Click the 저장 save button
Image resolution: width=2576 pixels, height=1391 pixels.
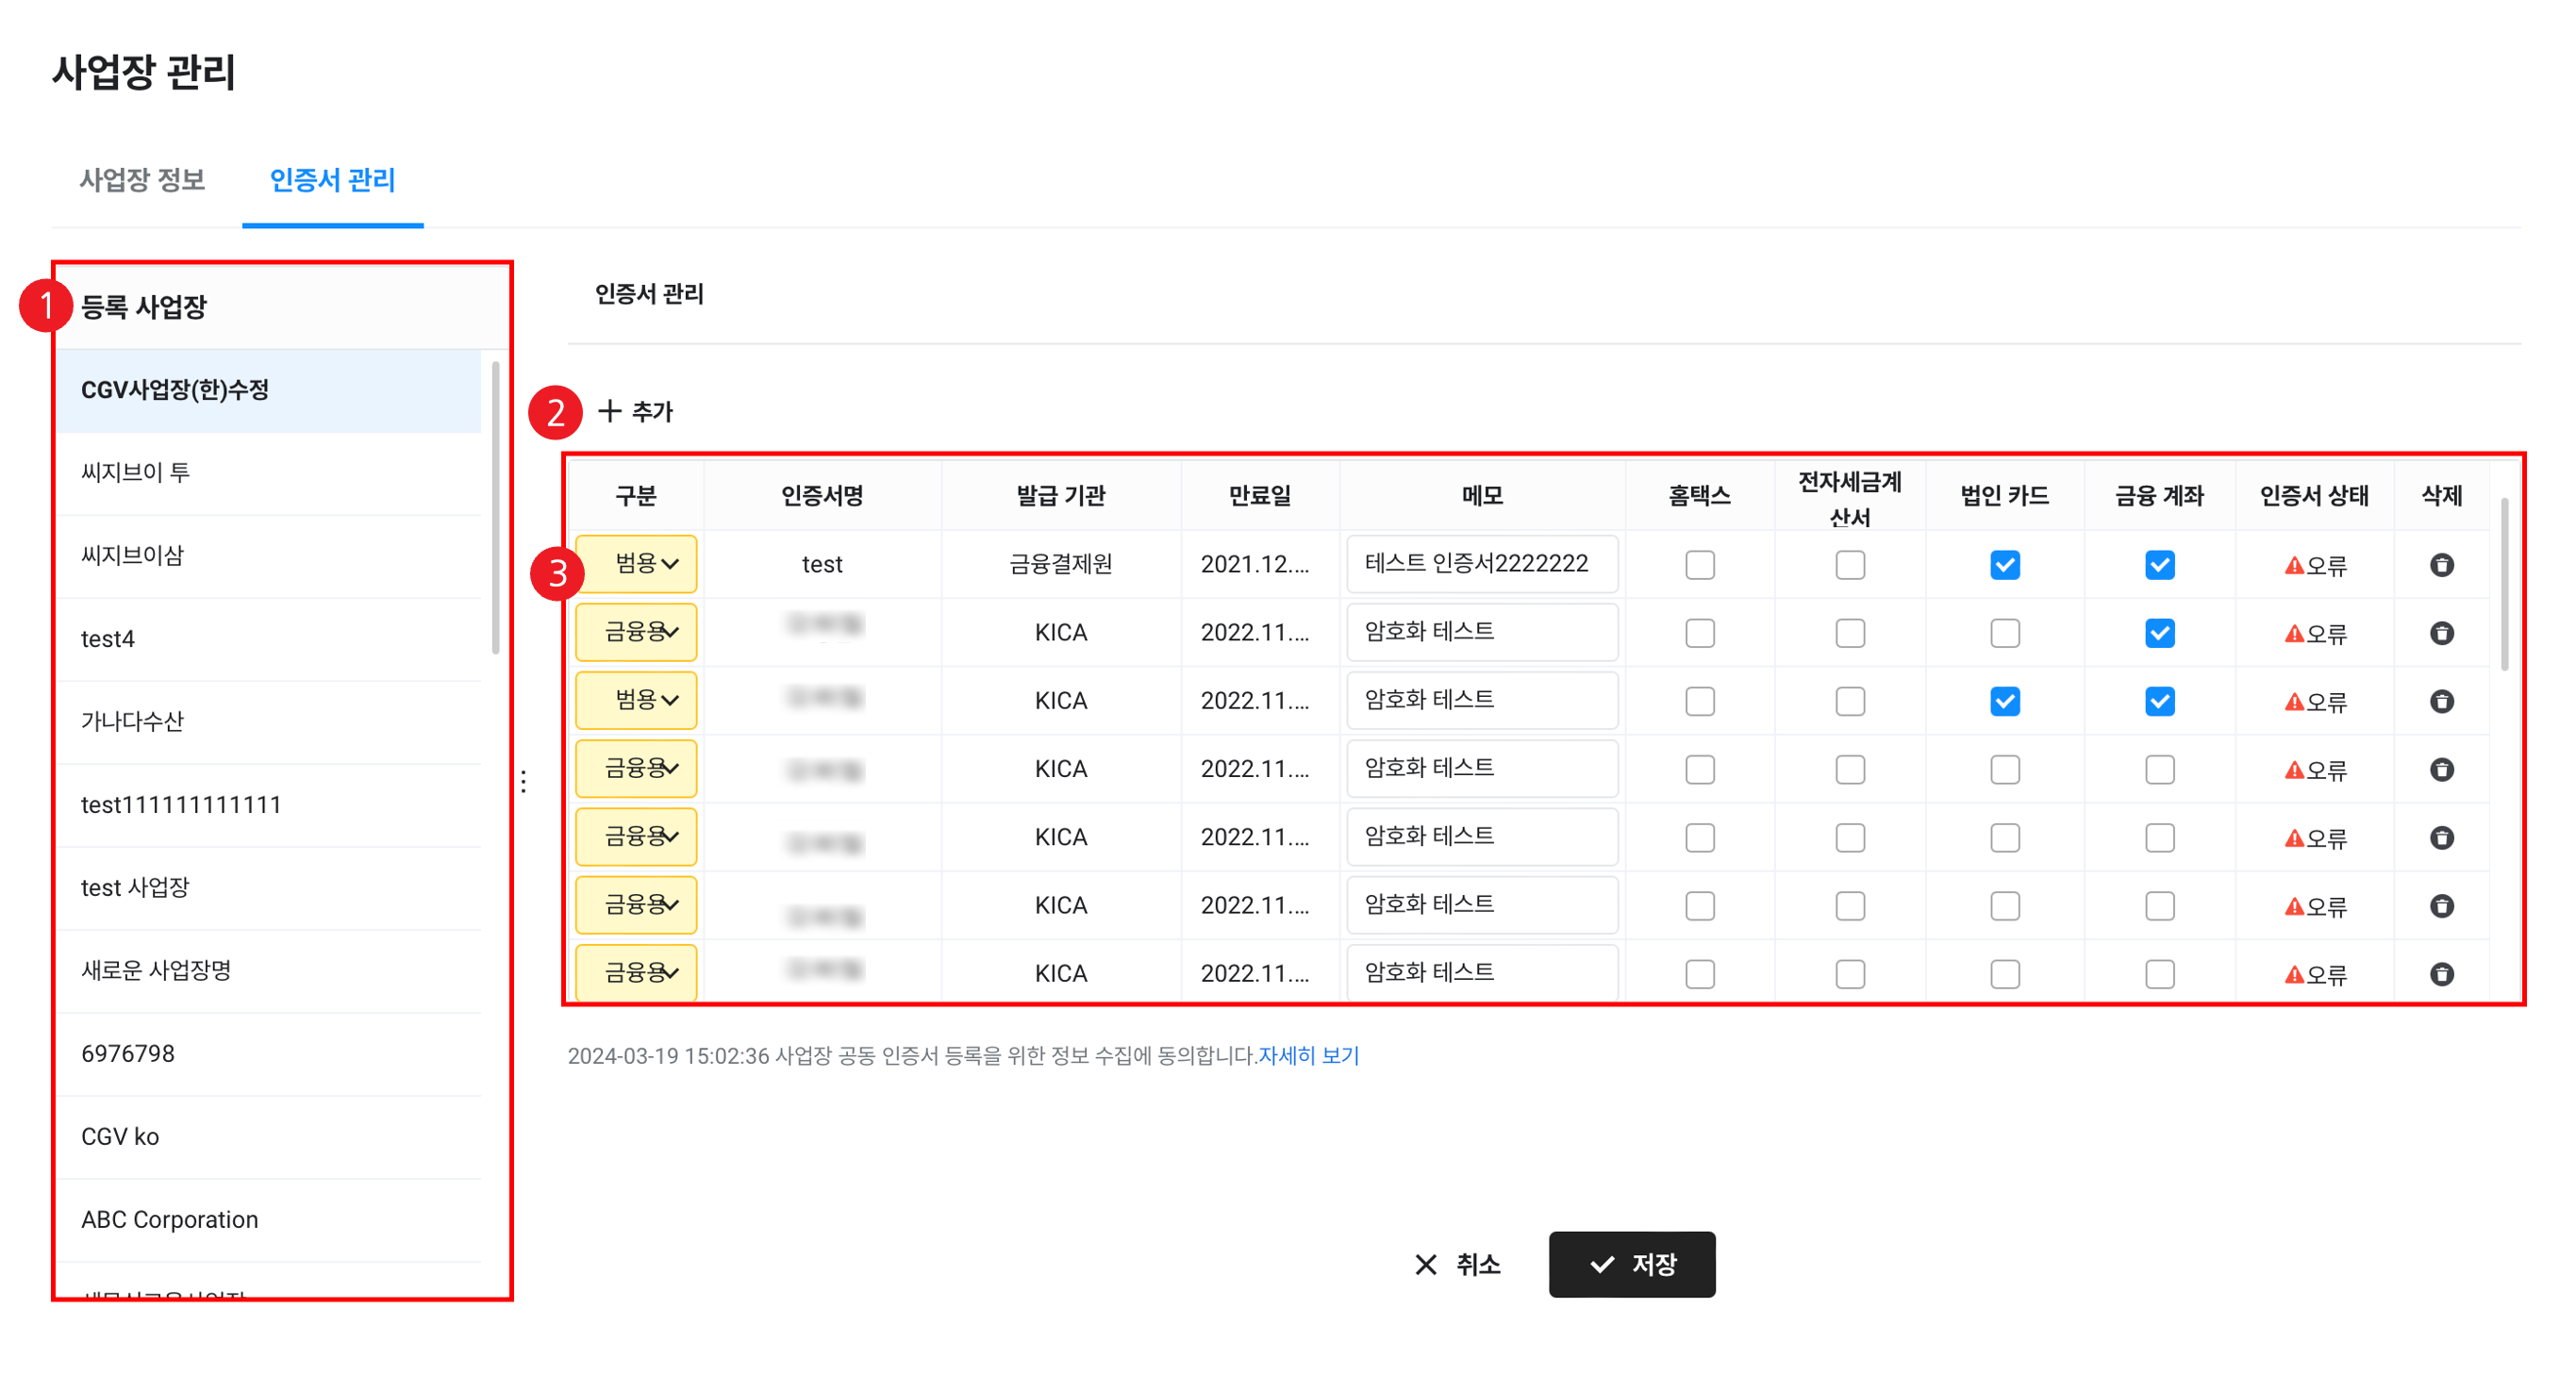point(1631,1264)
